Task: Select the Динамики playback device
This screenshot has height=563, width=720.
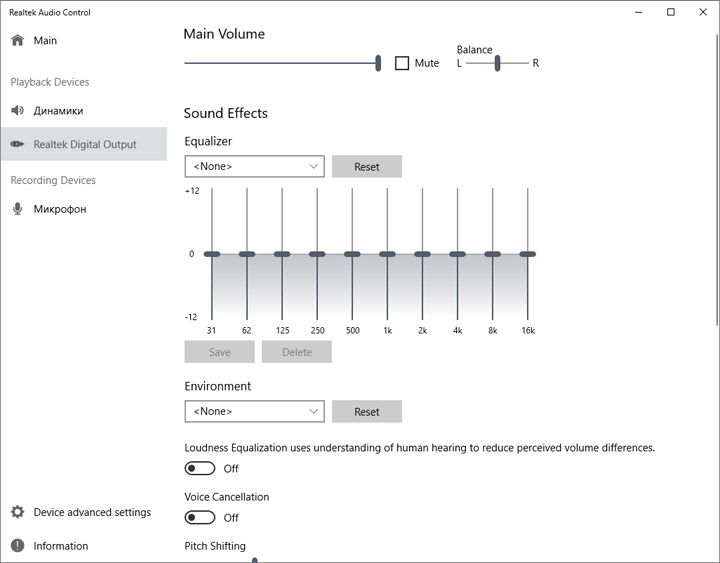Action: (58, 111)
